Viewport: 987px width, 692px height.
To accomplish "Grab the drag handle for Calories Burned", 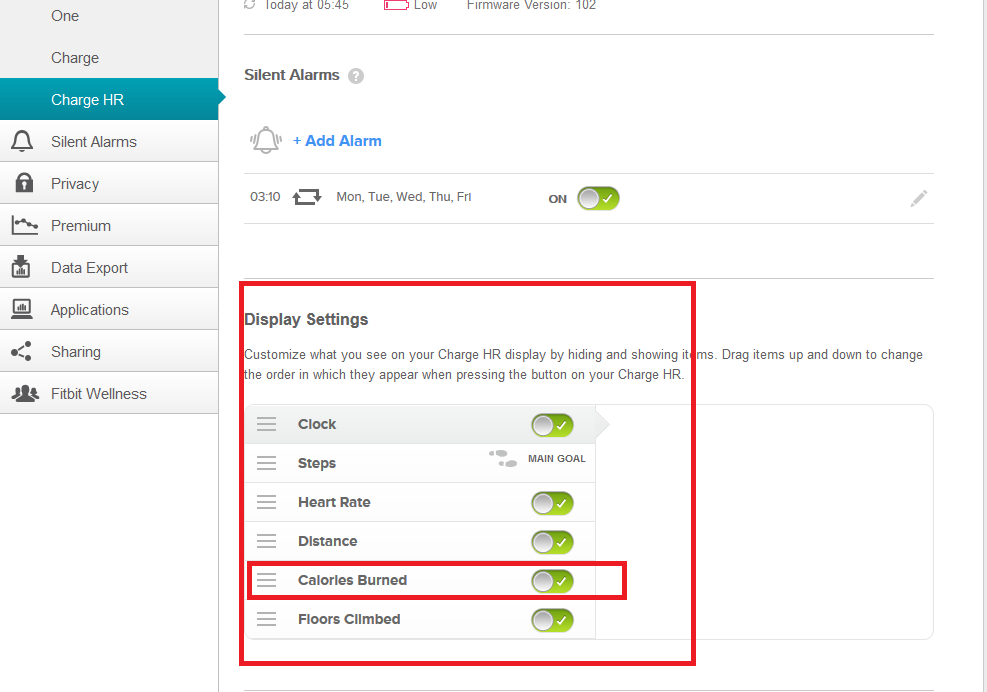I will (x=266, y=580).
